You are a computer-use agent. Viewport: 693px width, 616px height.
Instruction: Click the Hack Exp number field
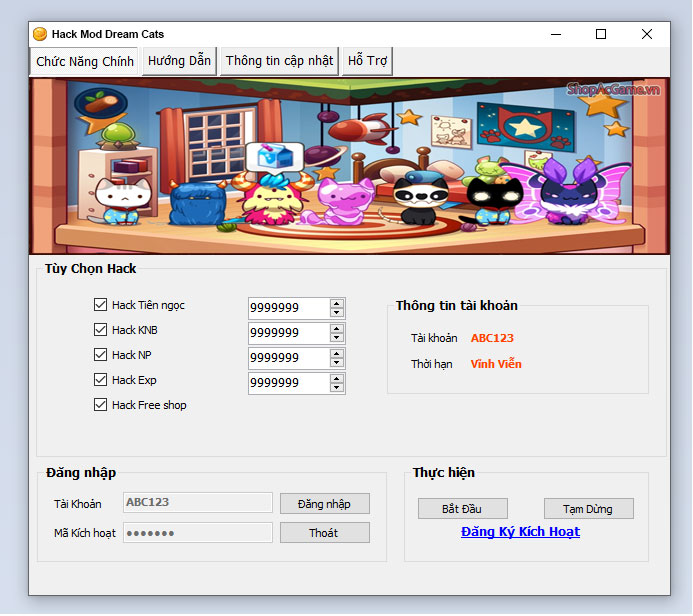[x=289, y=384]
